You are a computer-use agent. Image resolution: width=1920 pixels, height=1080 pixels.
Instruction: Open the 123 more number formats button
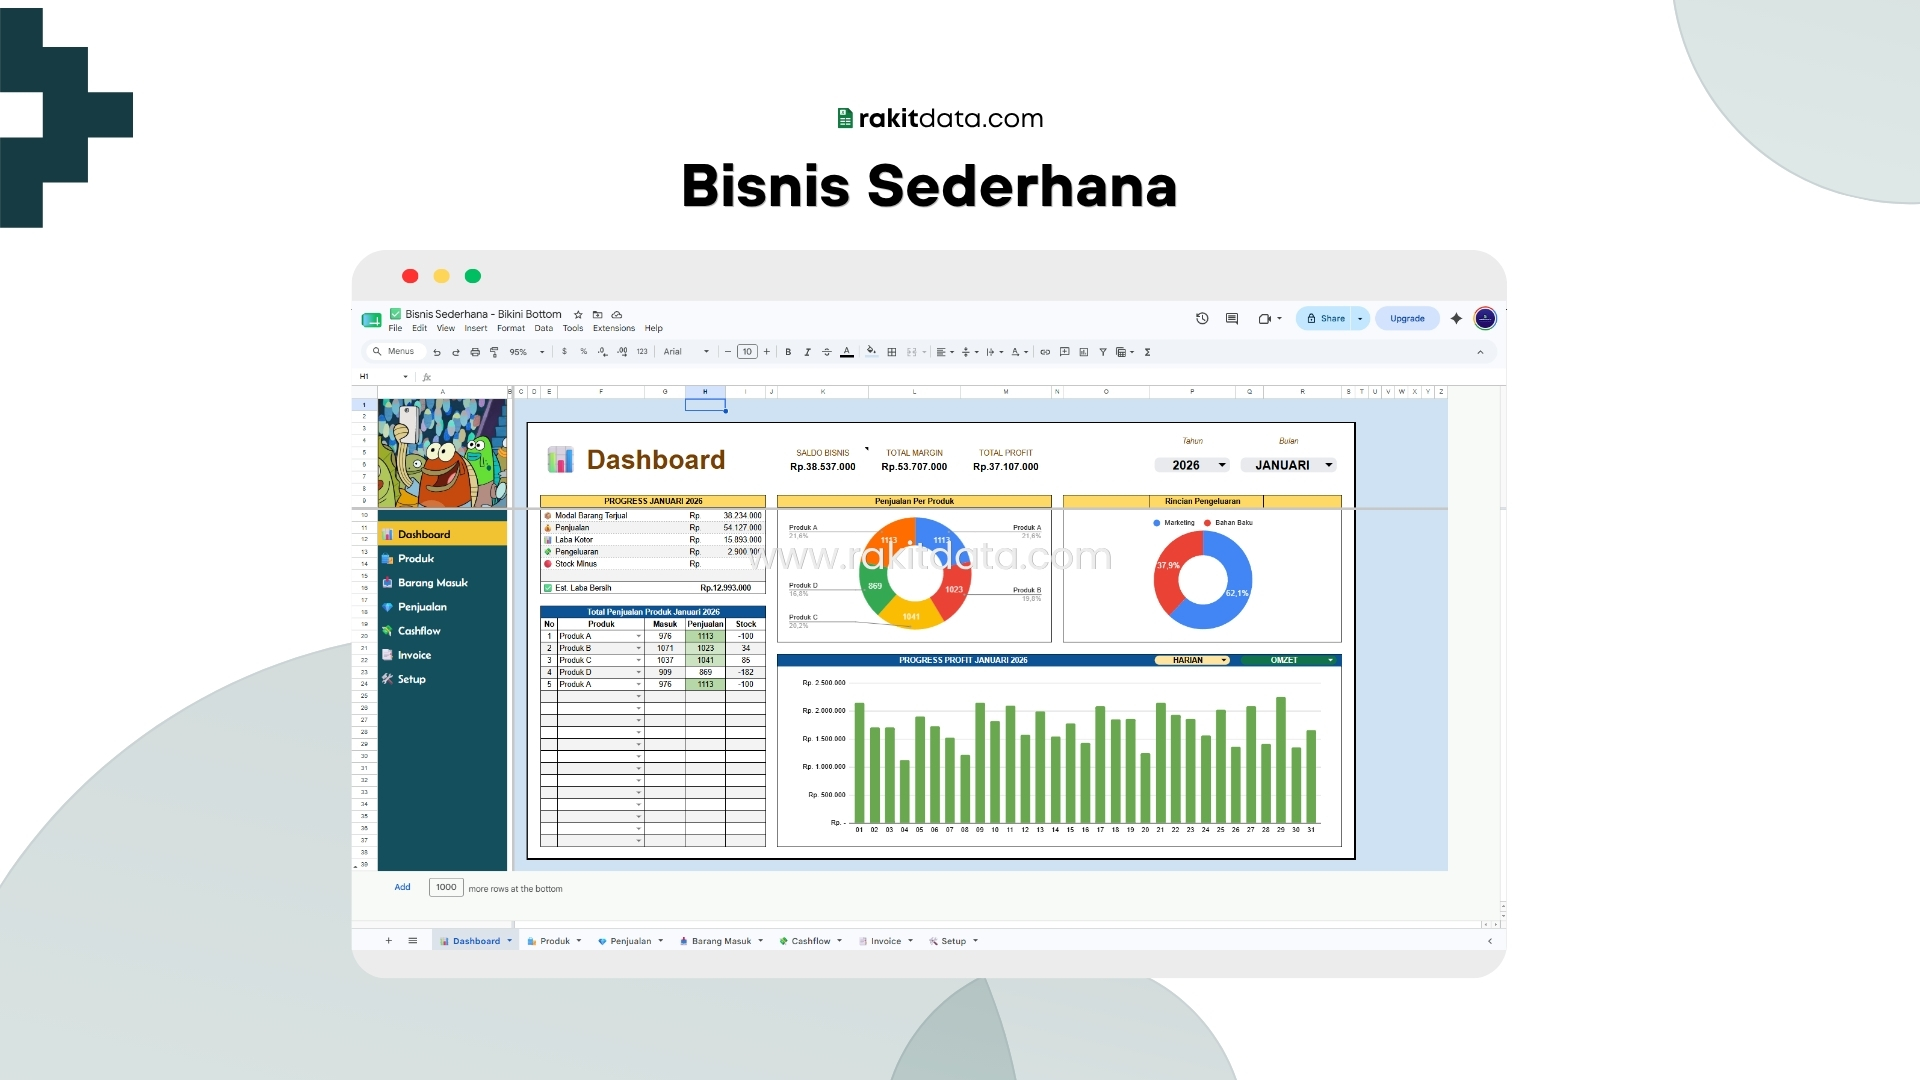642,352
